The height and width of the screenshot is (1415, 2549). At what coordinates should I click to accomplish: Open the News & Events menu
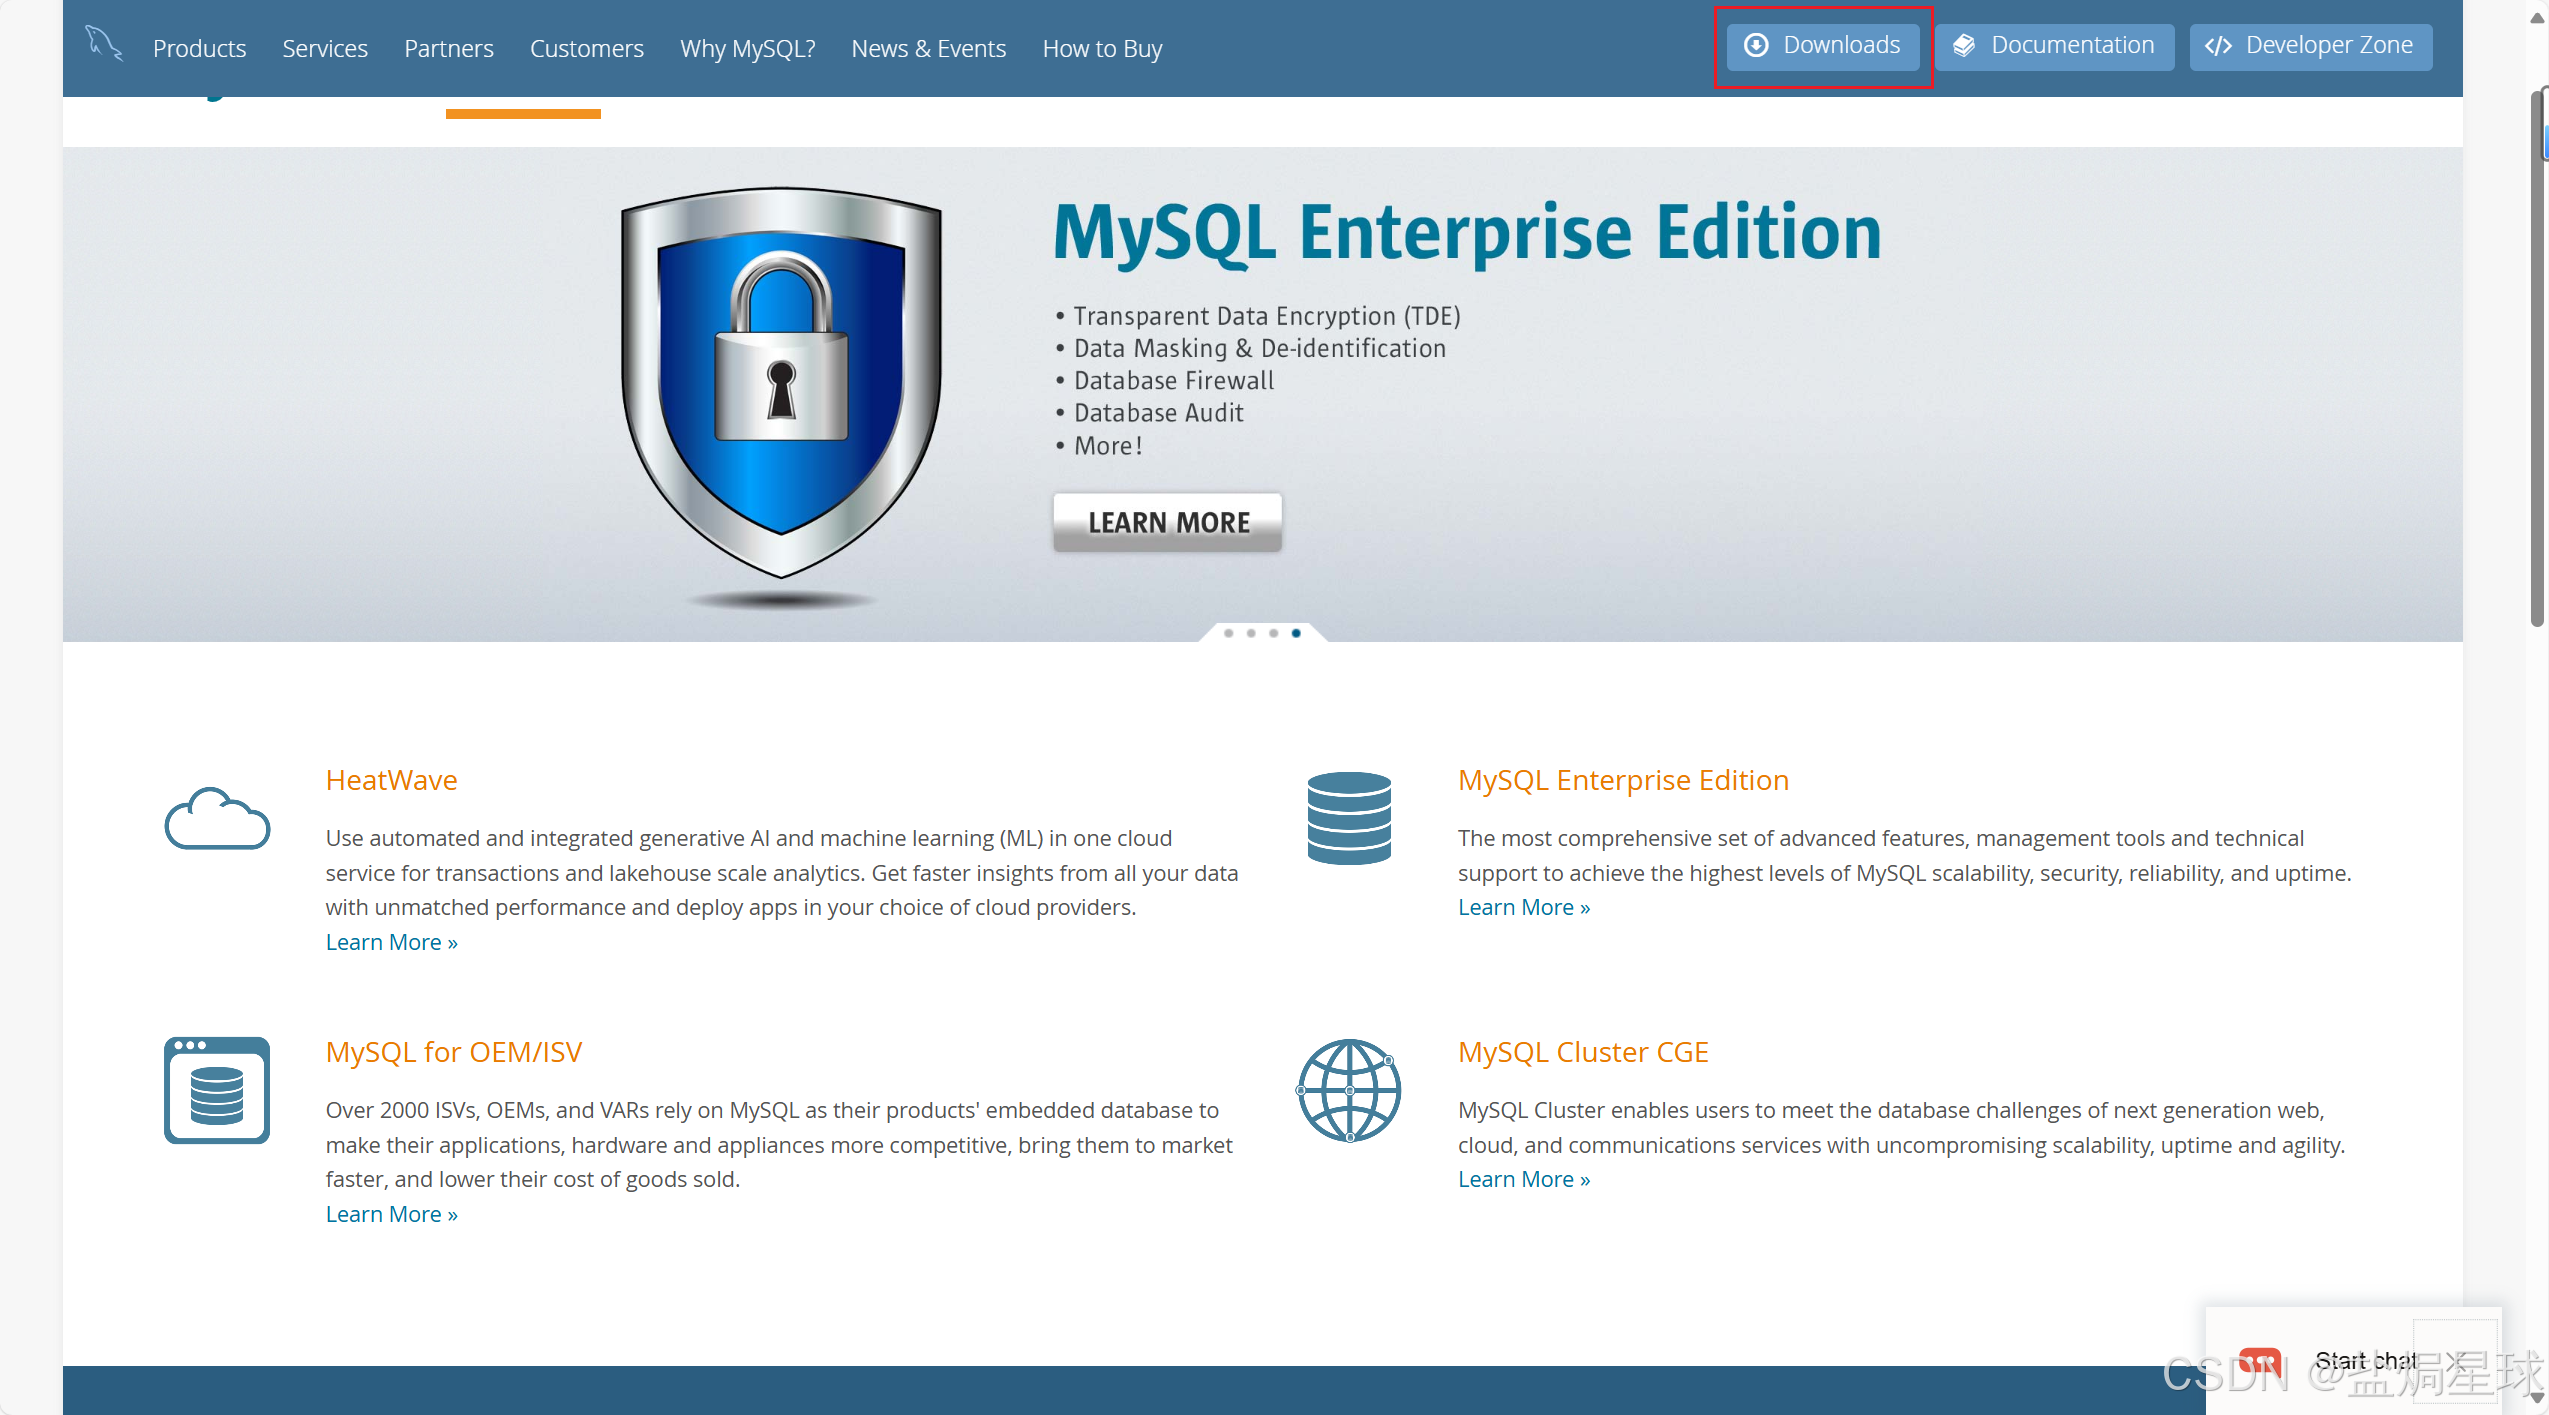929,48
